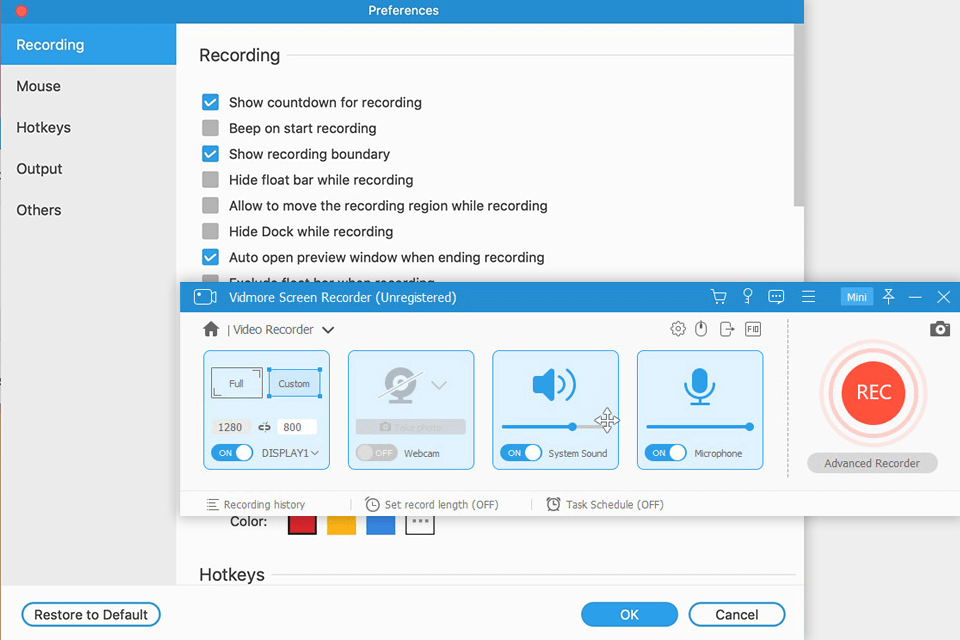Uncheck Show recording boundary

point(211,154)
